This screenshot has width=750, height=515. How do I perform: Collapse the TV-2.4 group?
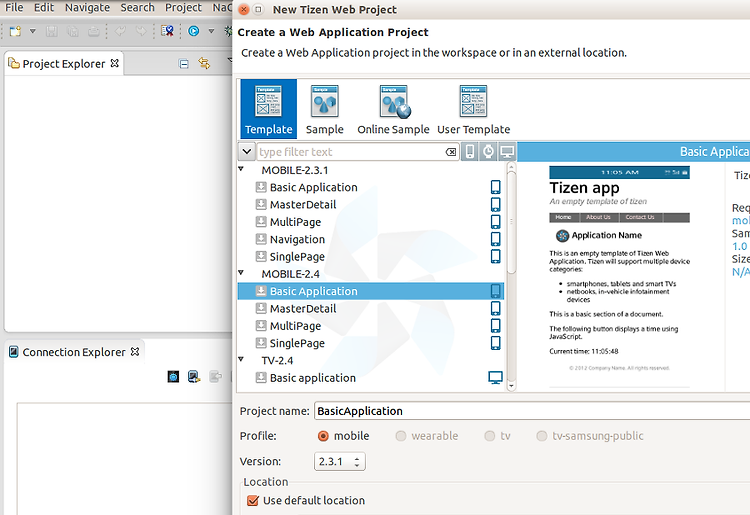click(x=242, y=359)
